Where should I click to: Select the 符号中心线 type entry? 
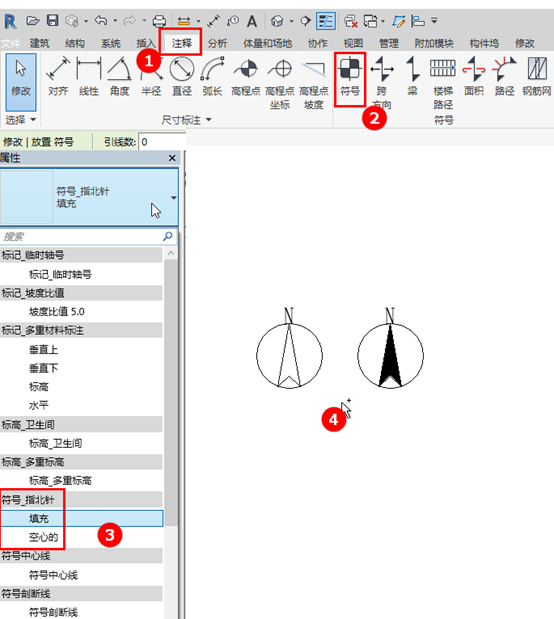[81, 575]
